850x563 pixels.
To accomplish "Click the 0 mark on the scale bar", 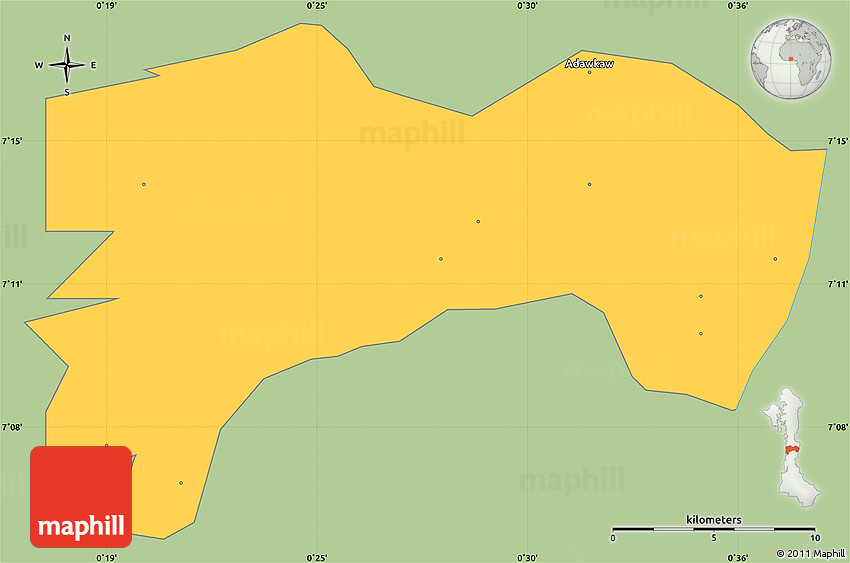I will click(x=613, y=538).
